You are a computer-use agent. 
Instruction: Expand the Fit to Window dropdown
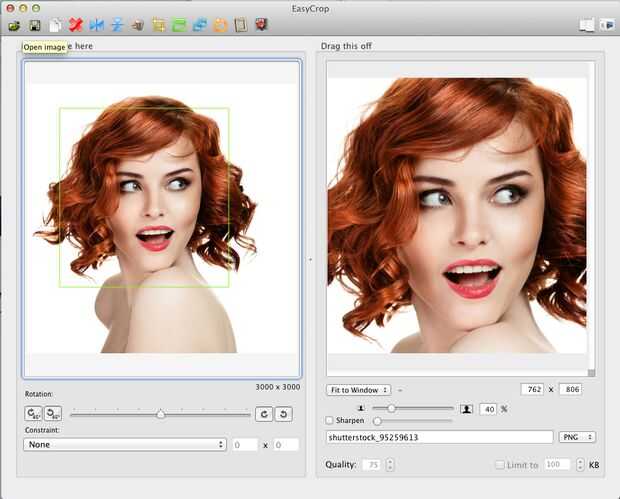358,389
